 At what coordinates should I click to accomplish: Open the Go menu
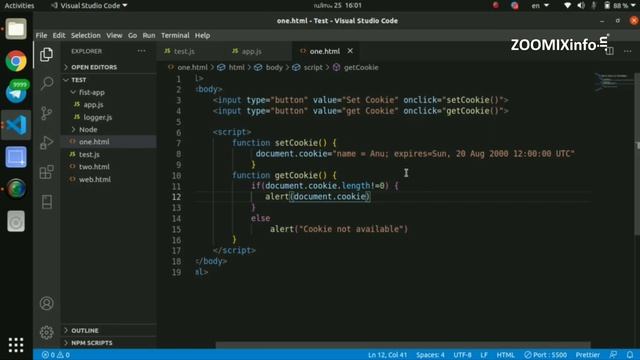click(x=132, y=36)
